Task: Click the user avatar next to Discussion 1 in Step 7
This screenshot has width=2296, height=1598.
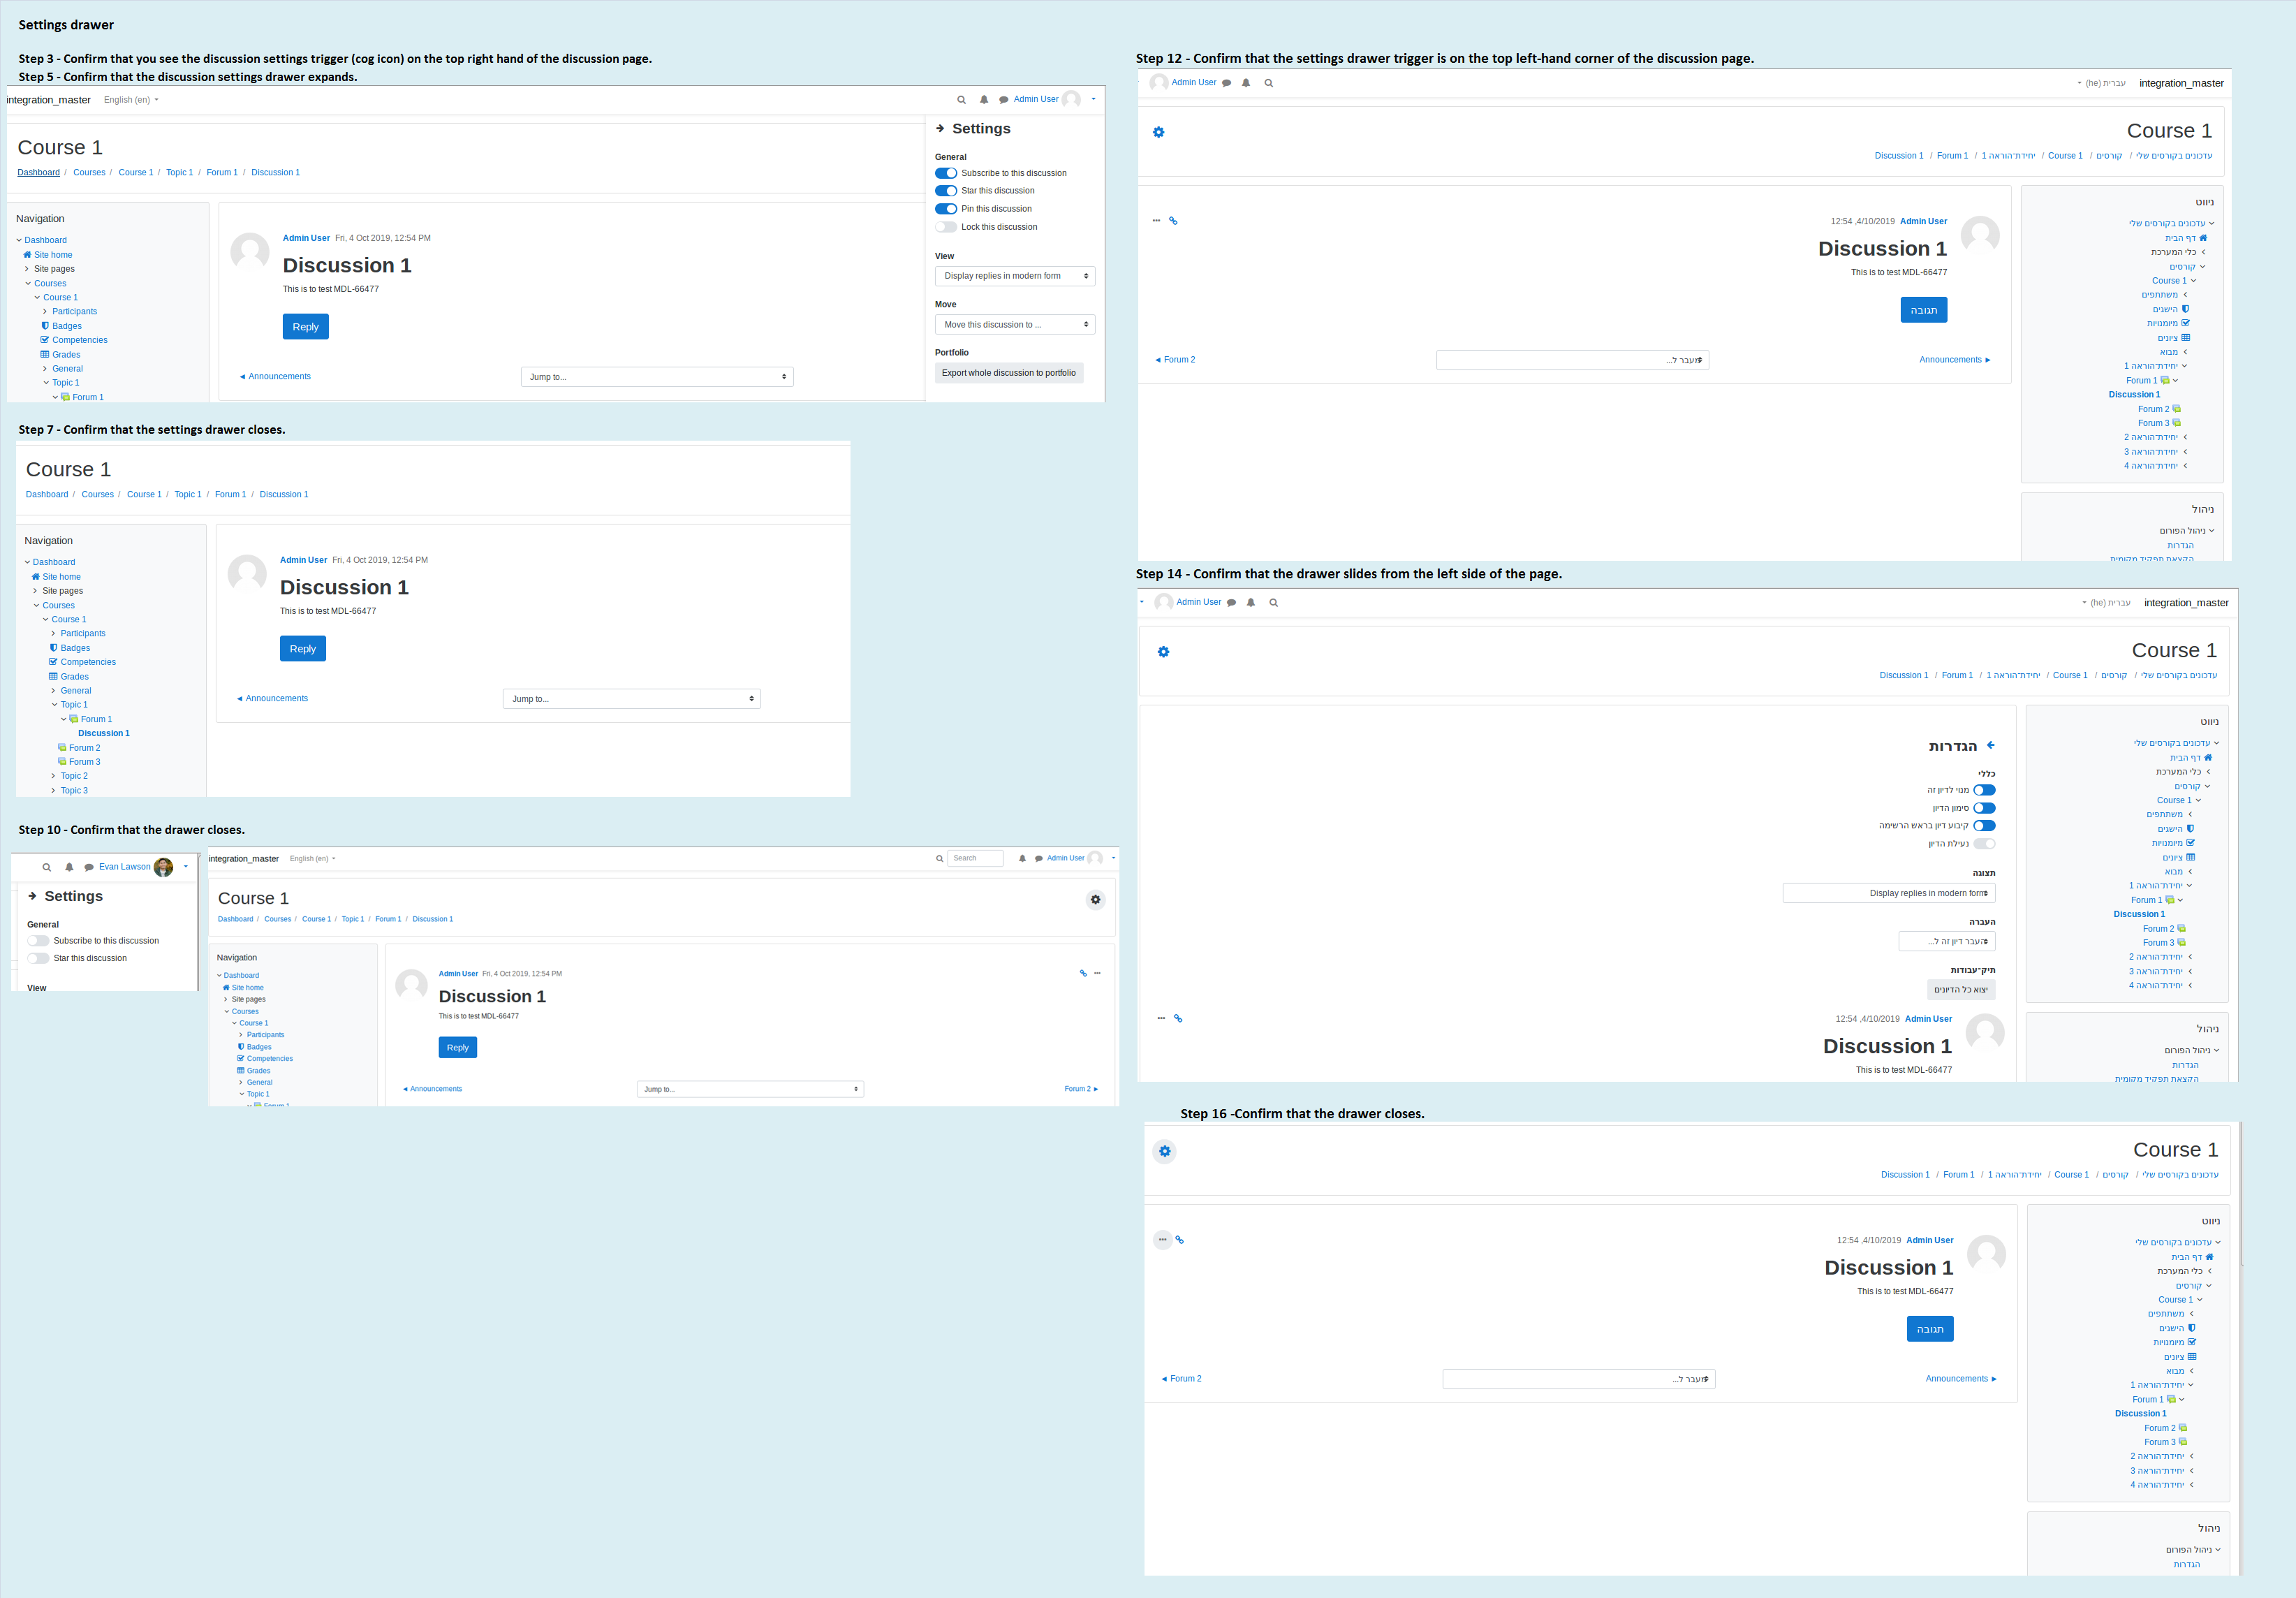Action: [x=247, y=574]
